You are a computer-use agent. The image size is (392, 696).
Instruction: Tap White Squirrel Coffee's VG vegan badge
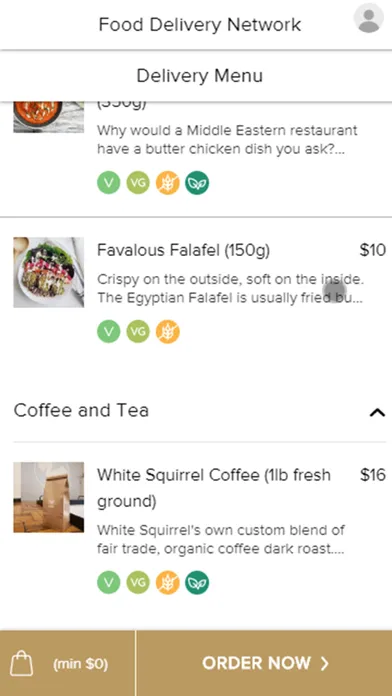tap(138, 582)
